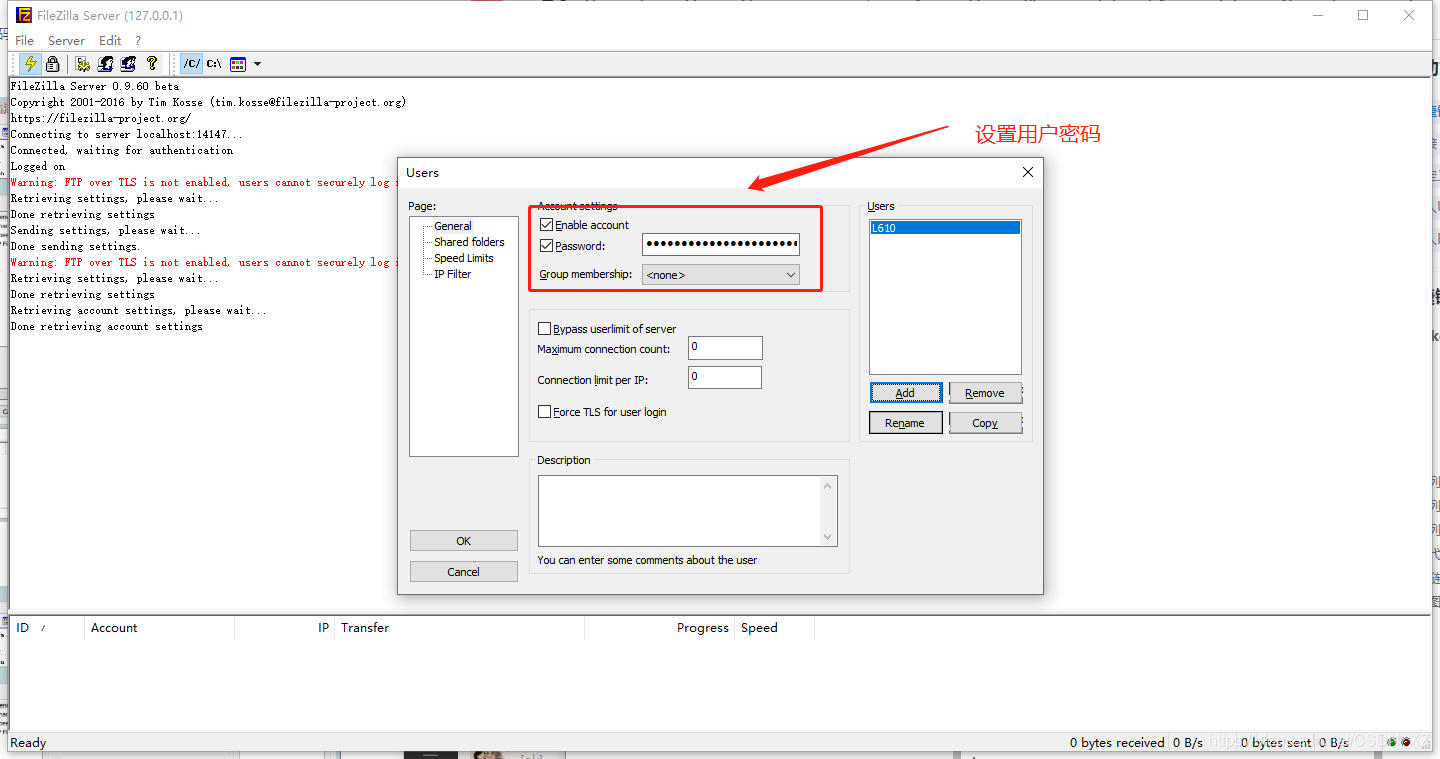
Task: Open the Group membership dropdown
Action: [x=721, y=274]
